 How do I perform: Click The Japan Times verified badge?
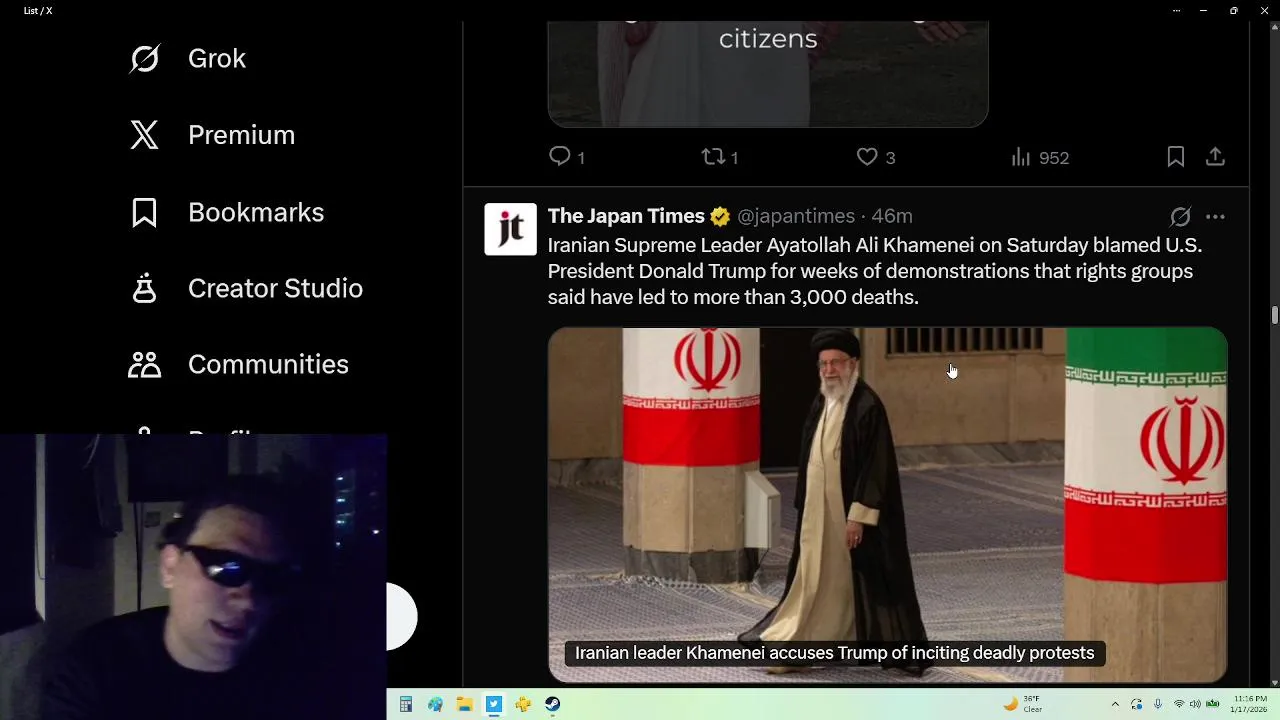tap(720, 217)
